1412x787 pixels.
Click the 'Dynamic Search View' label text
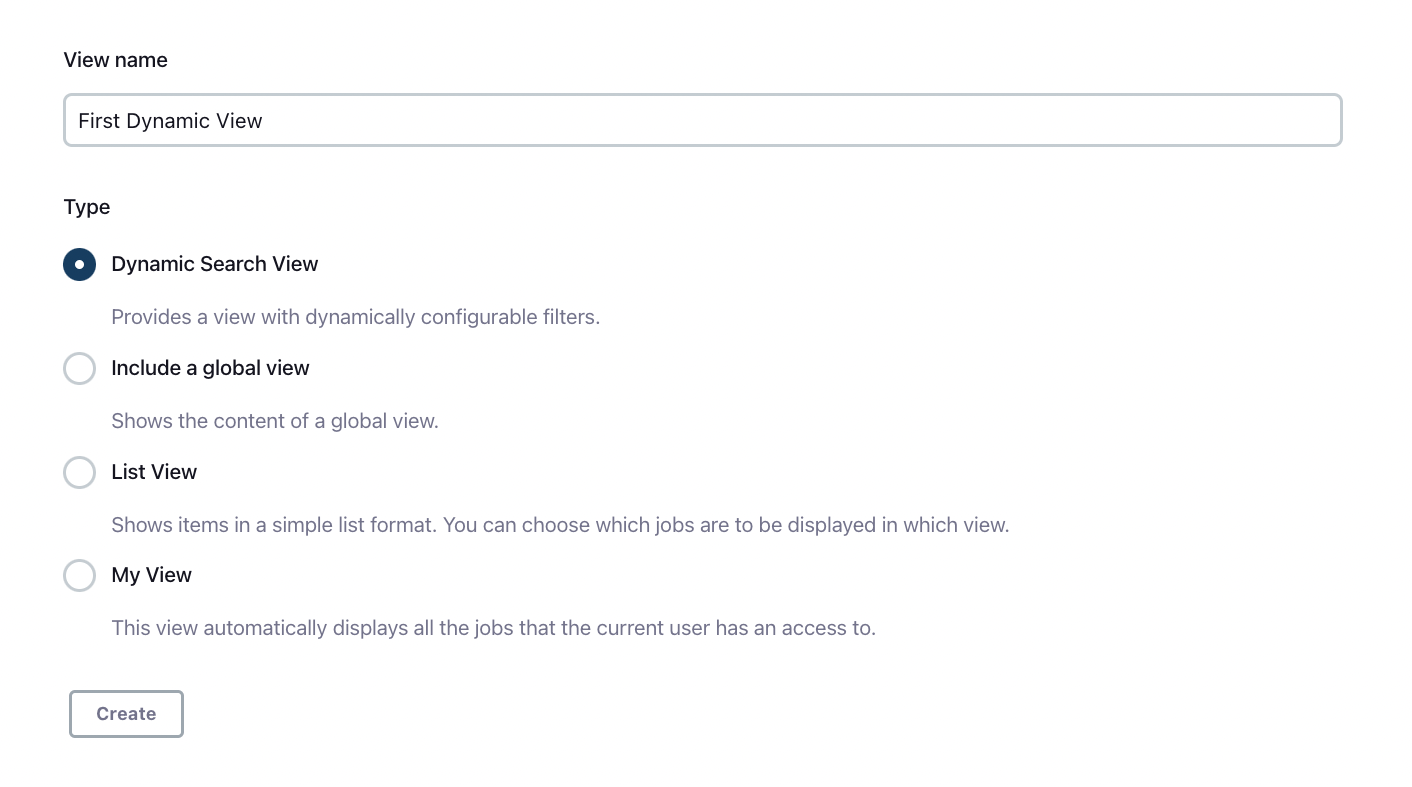click(x=215, y=264)
